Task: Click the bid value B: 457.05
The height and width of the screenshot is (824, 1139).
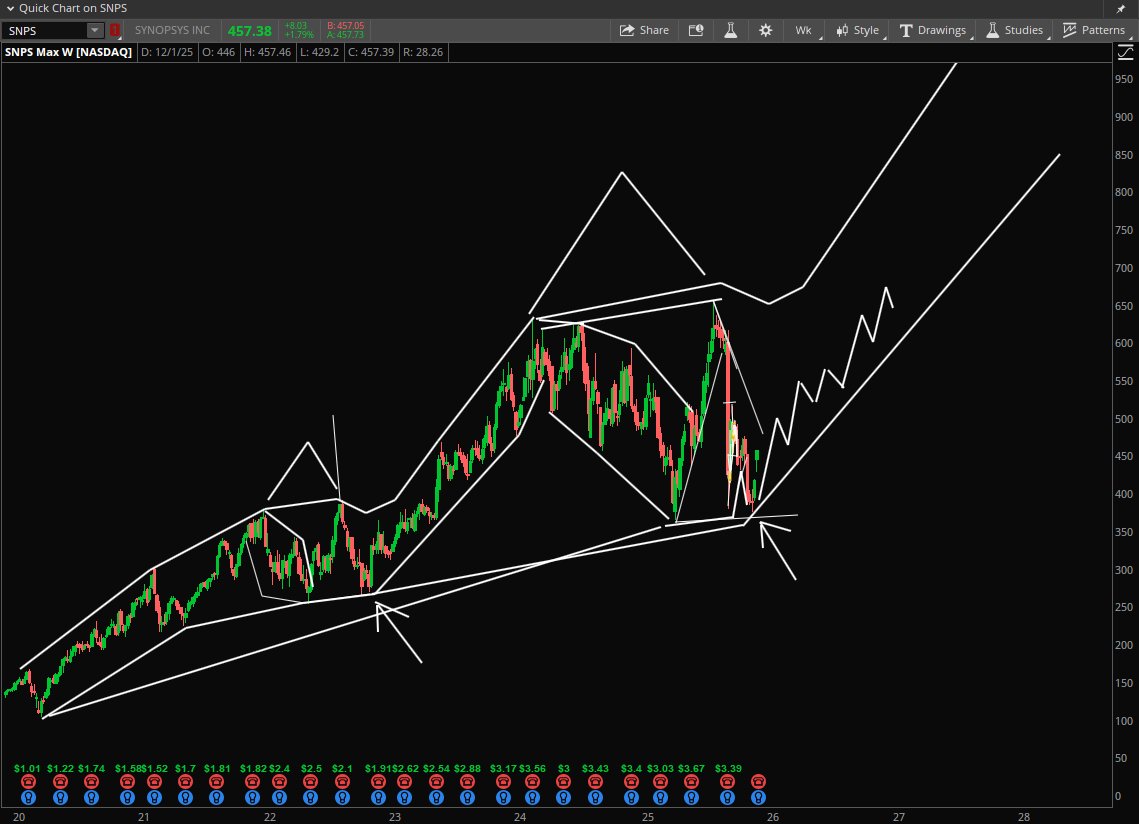Action: [346, 25]
